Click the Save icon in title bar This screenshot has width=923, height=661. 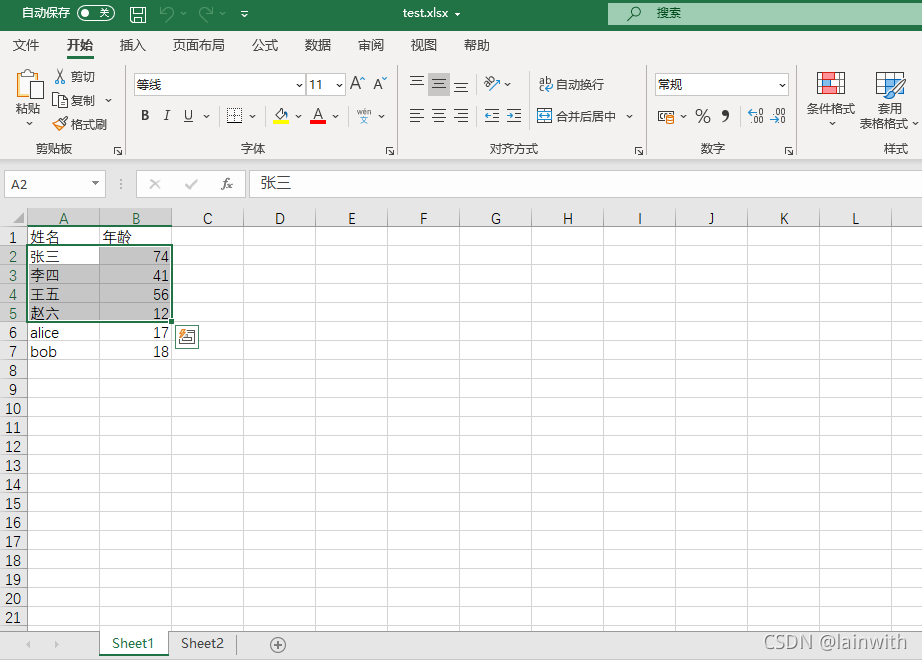coord(138,14)
